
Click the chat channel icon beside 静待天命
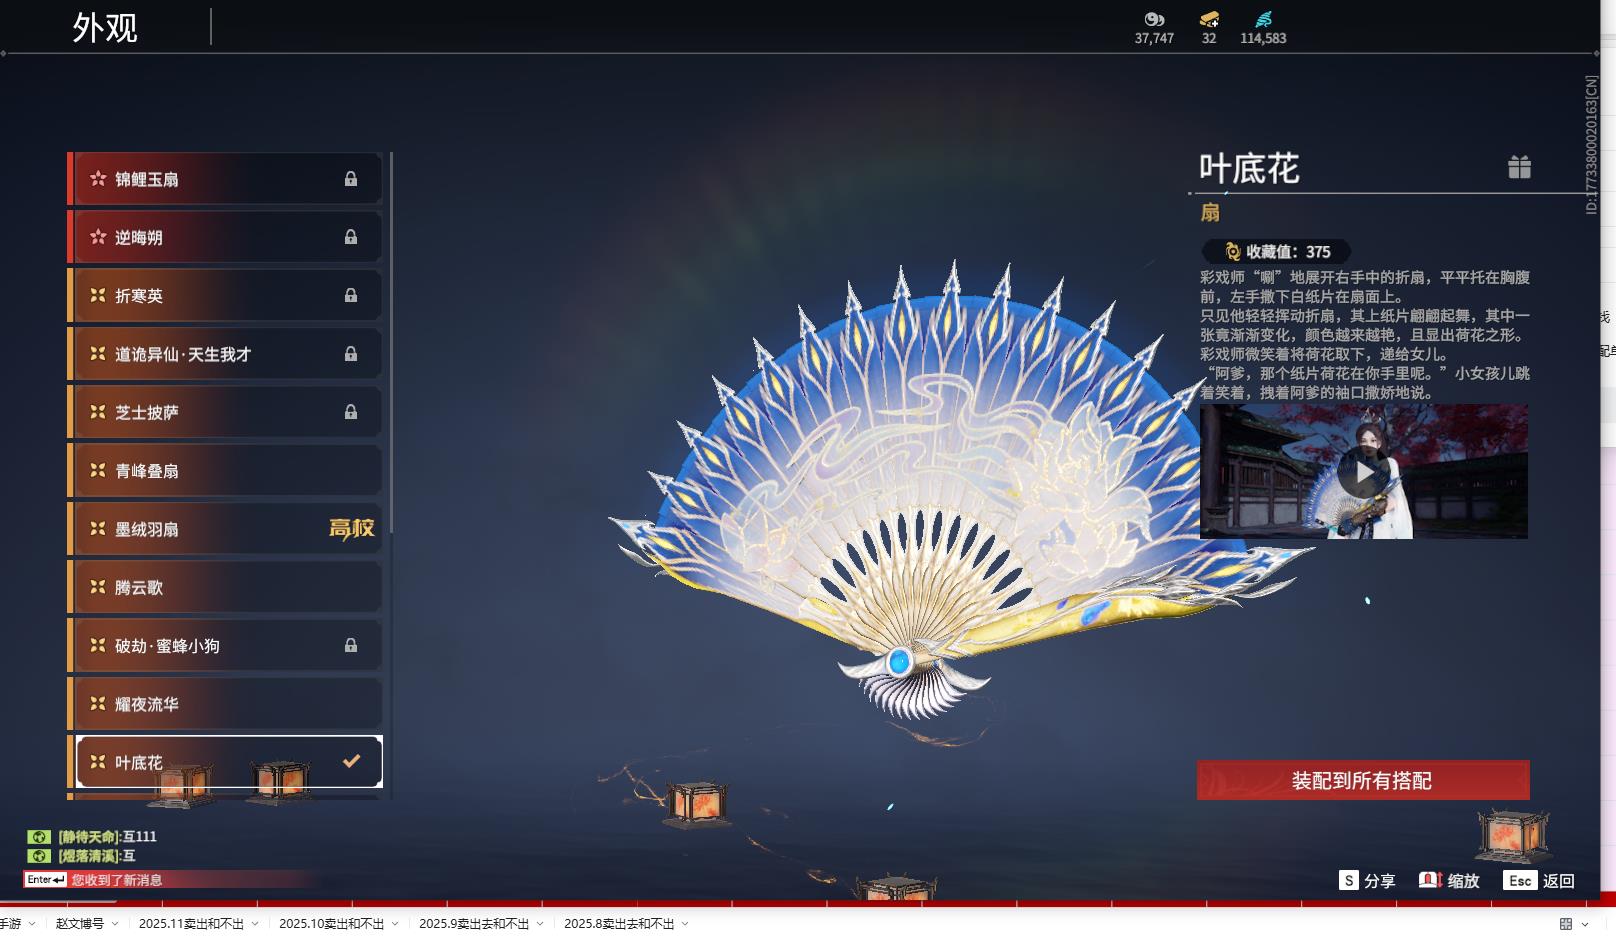click(38, 837)
